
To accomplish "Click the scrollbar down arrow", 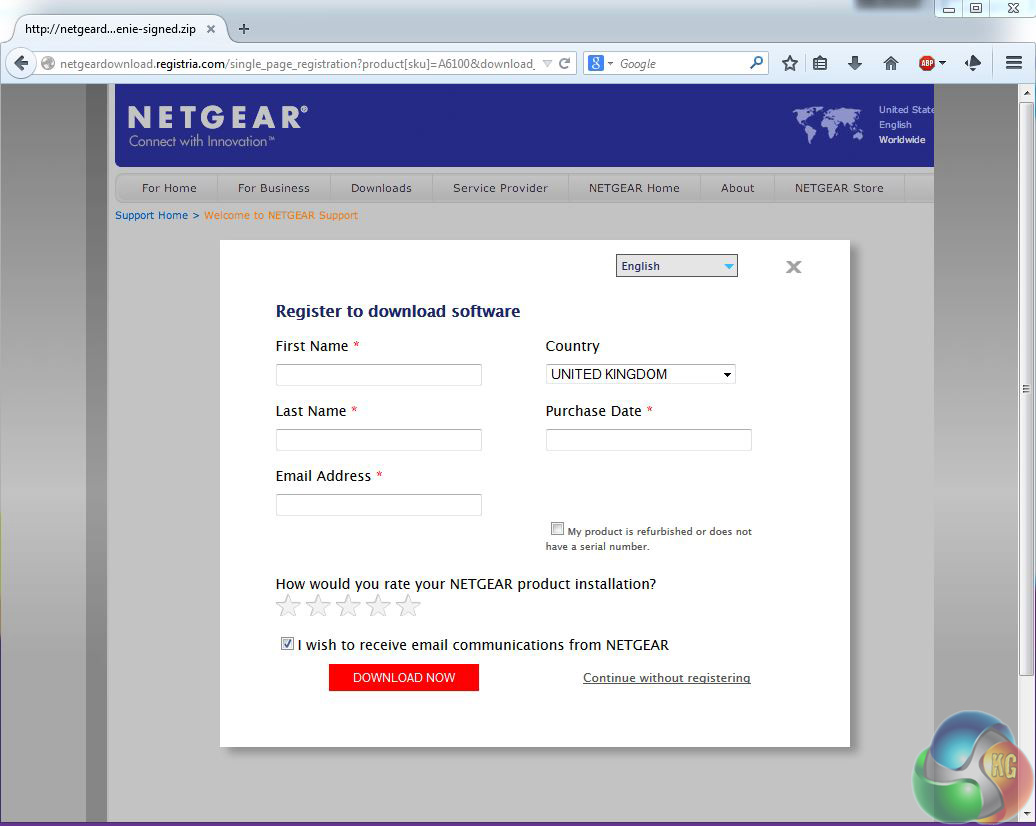I will (1026, 813).
